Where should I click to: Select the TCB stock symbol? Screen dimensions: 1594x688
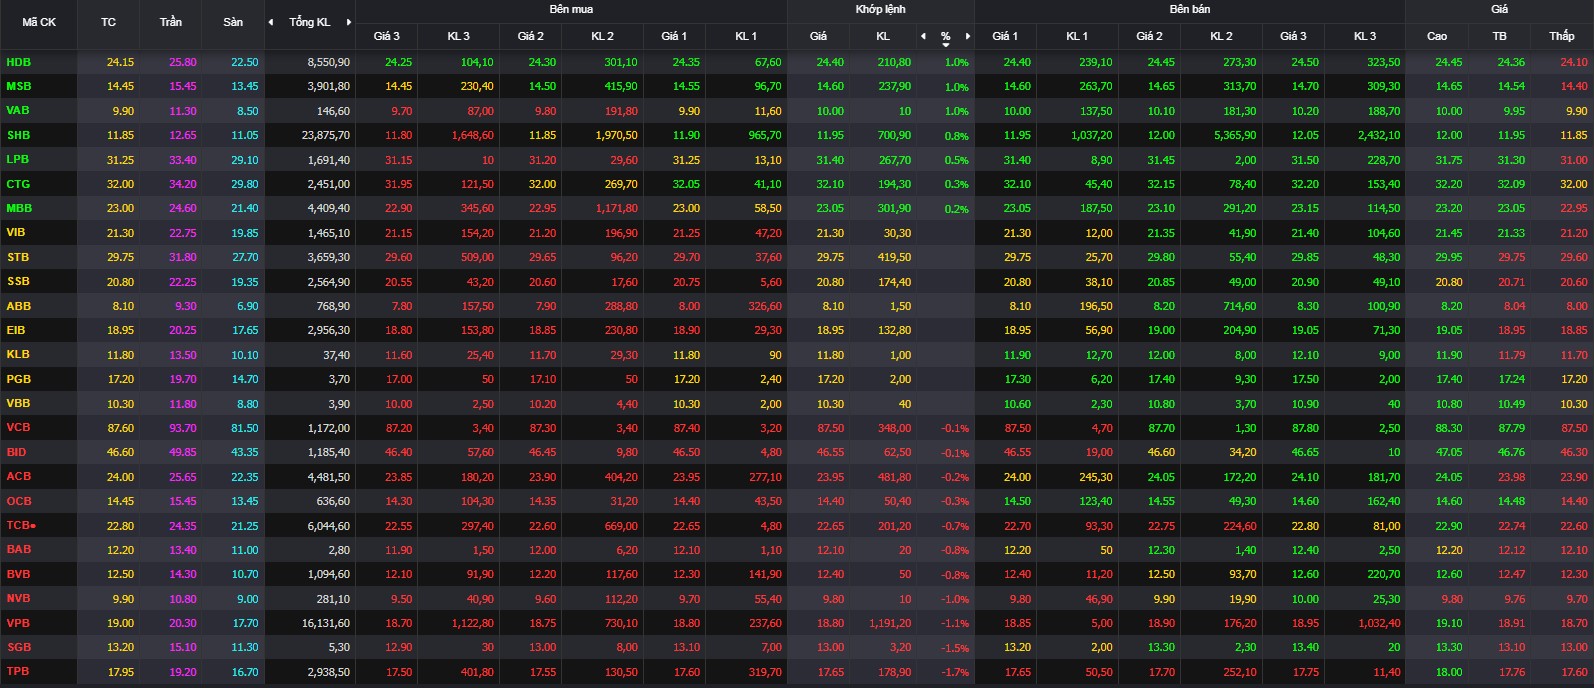coord(18,525)
